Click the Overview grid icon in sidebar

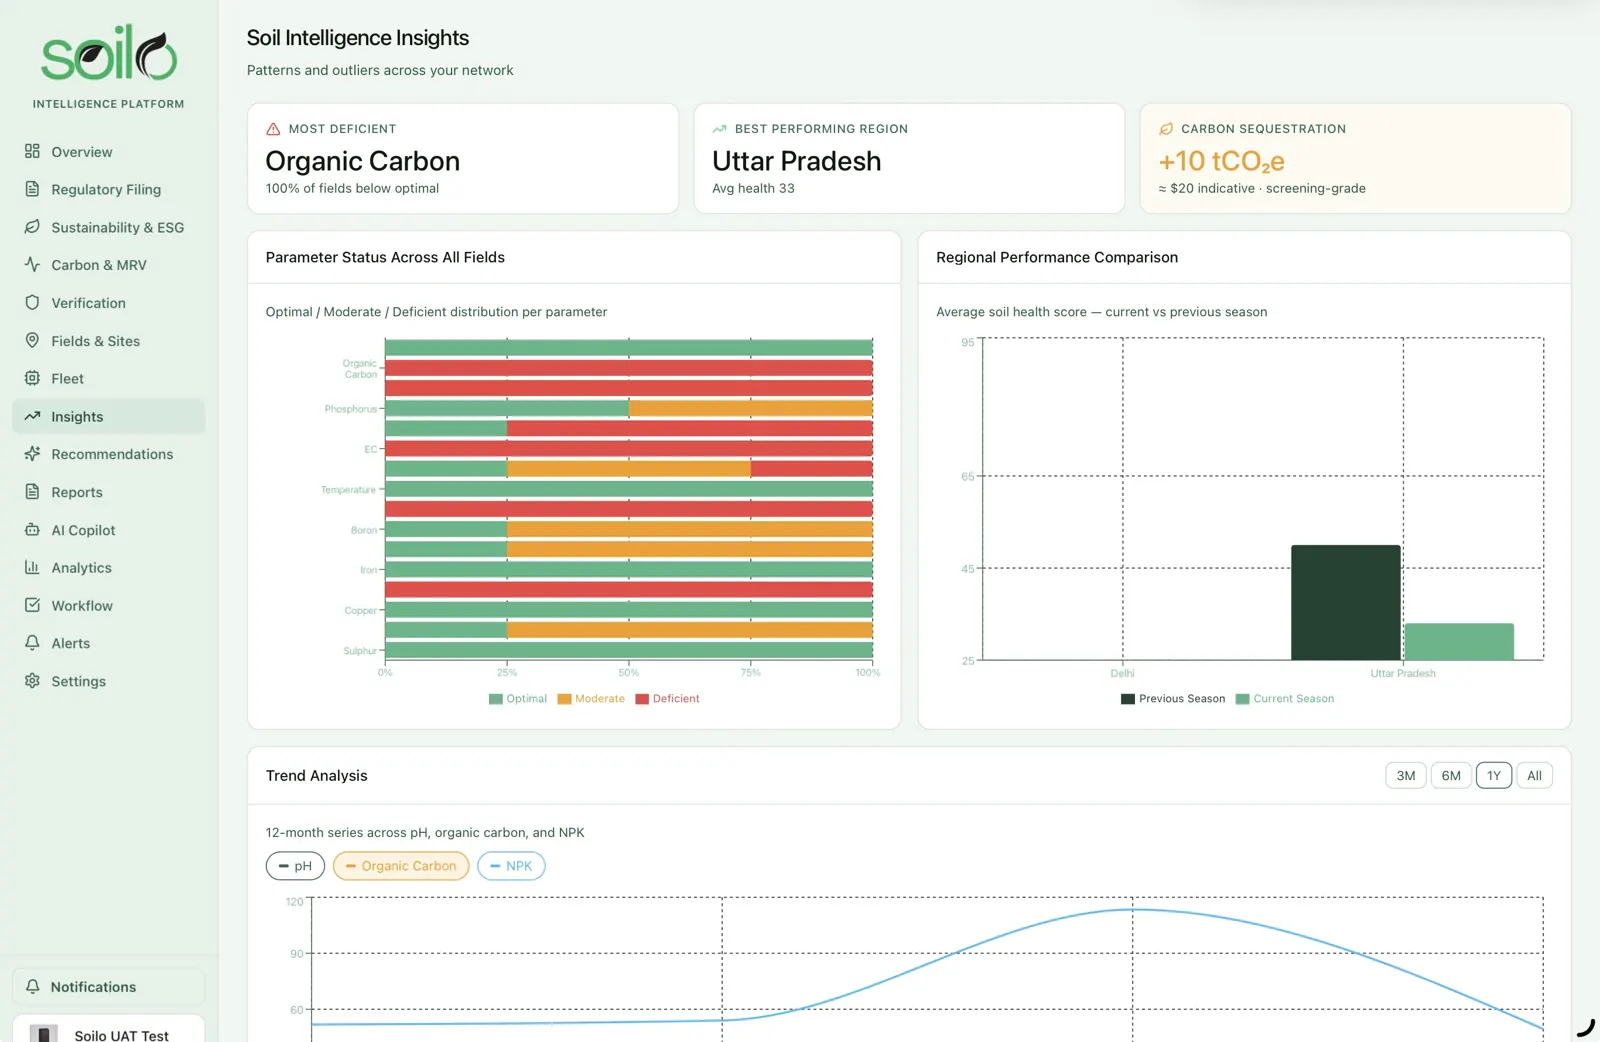(32, 151)
